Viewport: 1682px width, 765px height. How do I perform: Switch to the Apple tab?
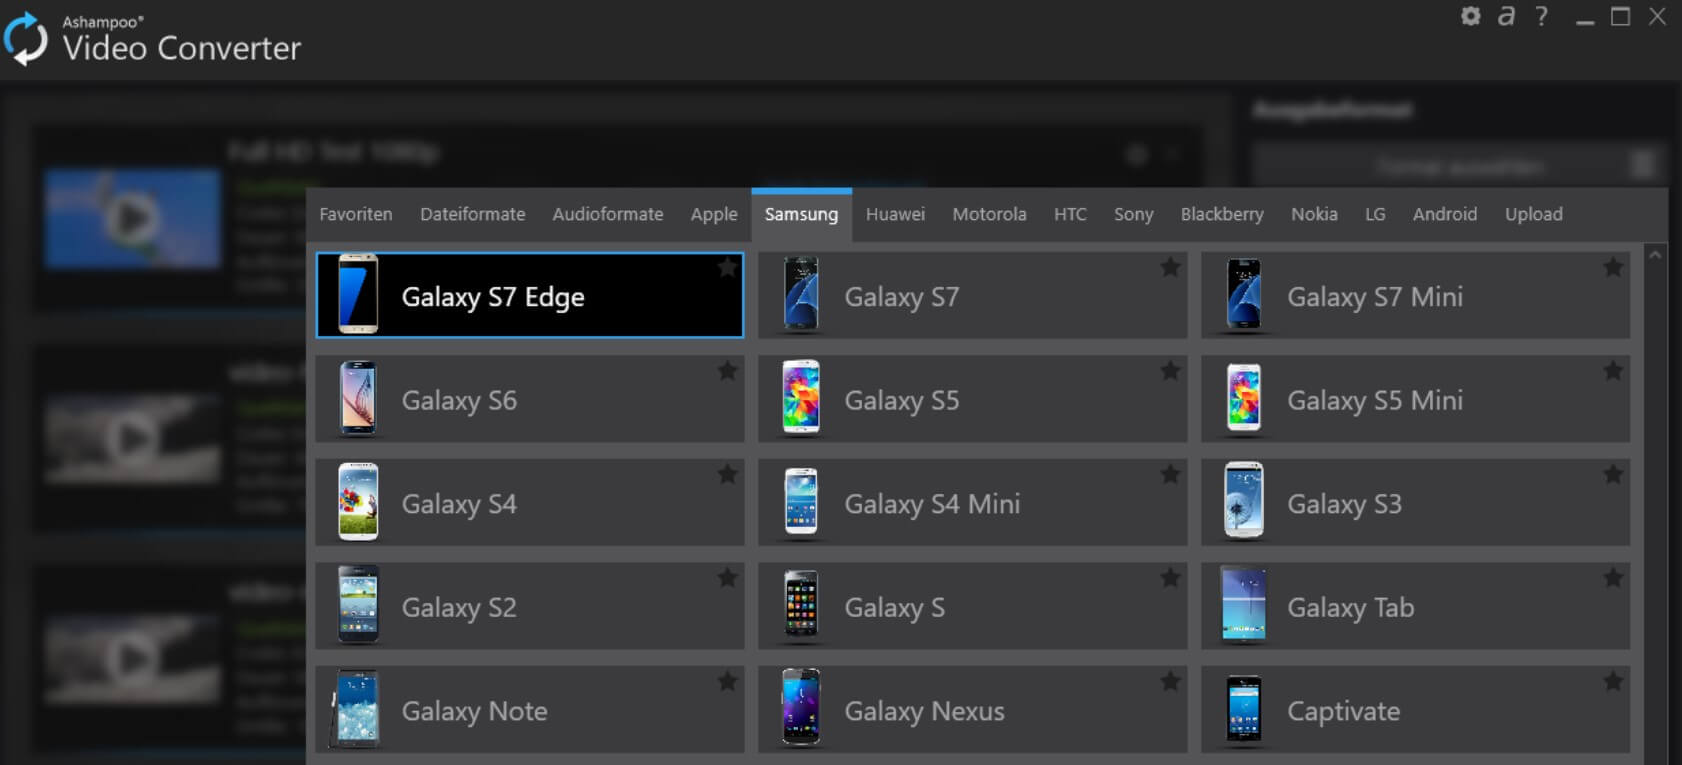tap(714, 214)
